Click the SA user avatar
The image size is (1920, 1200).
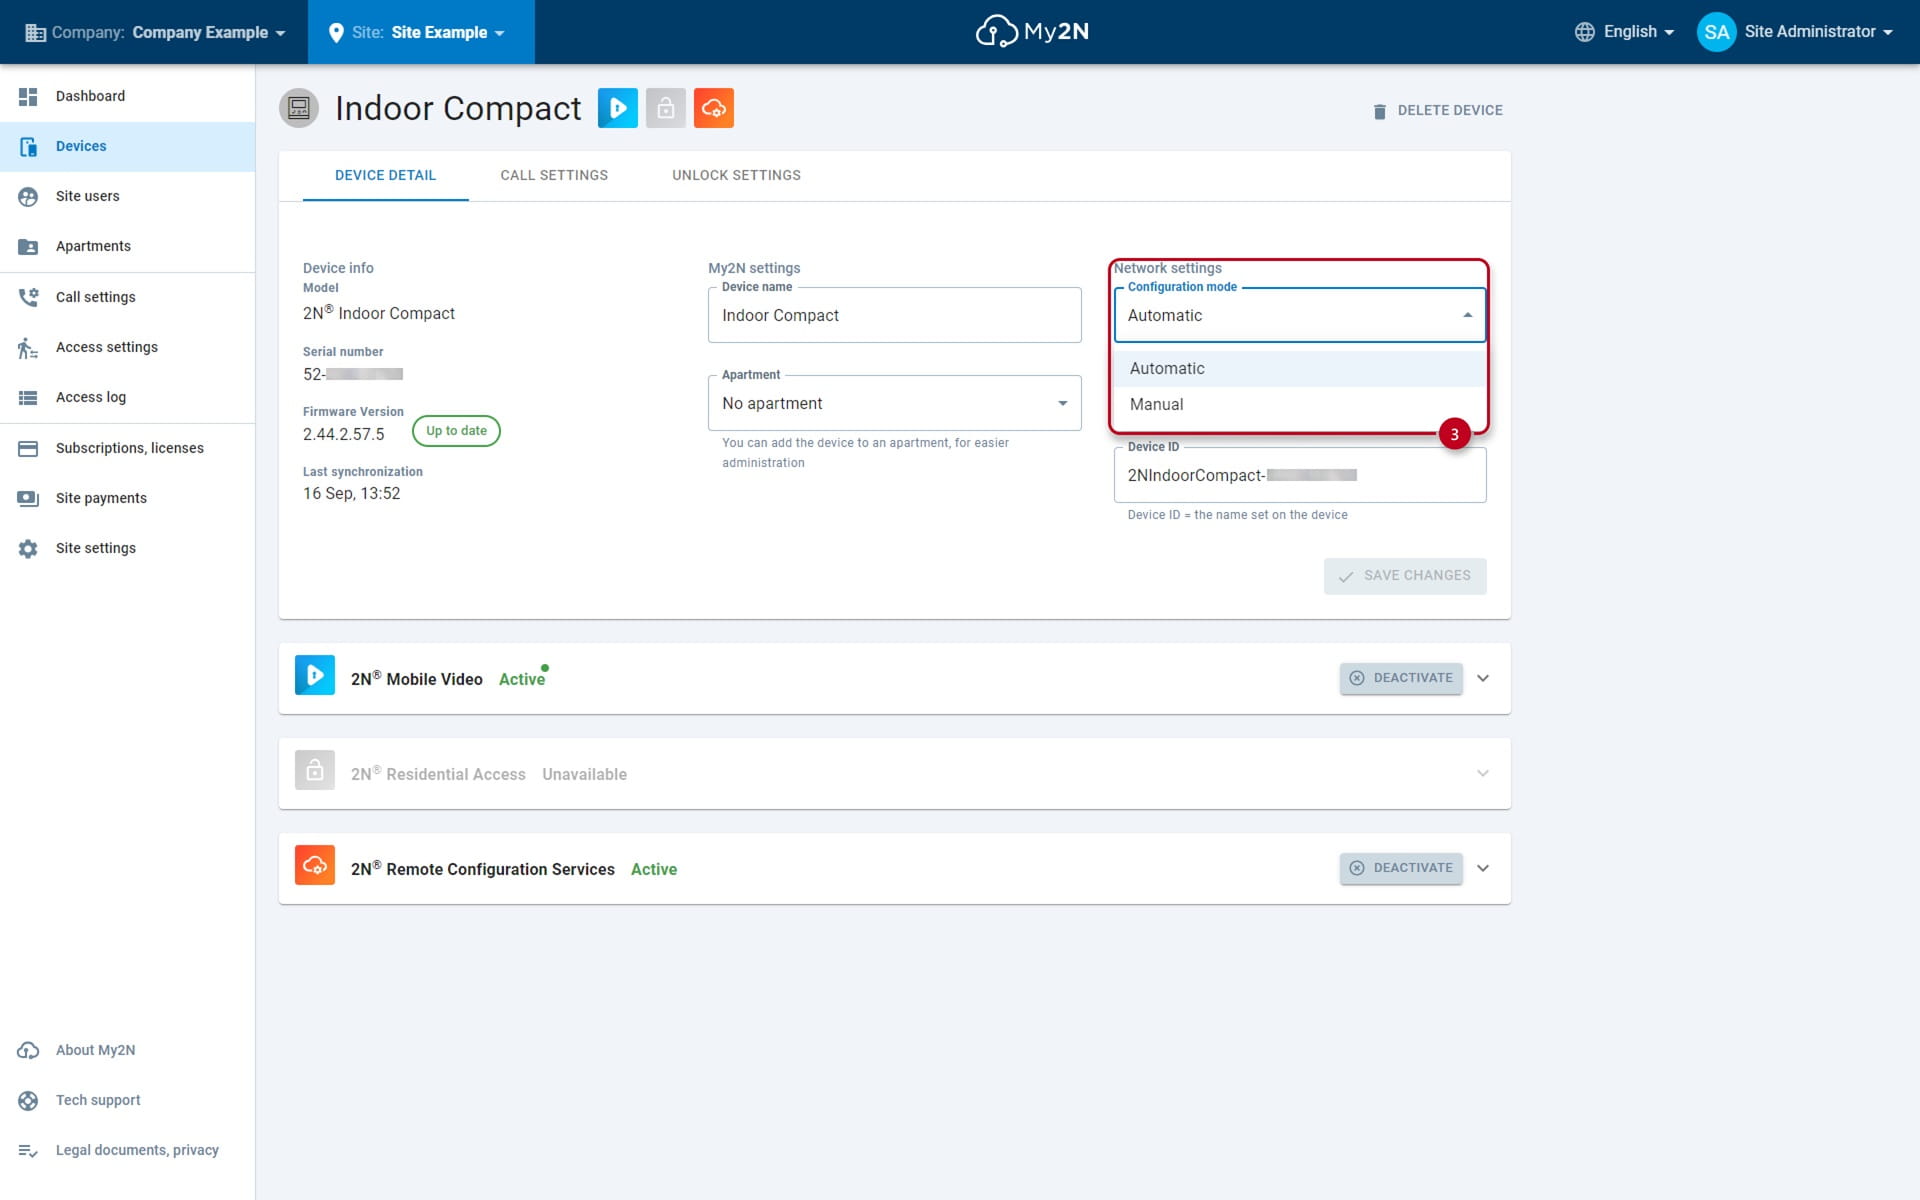[1716, 32]
